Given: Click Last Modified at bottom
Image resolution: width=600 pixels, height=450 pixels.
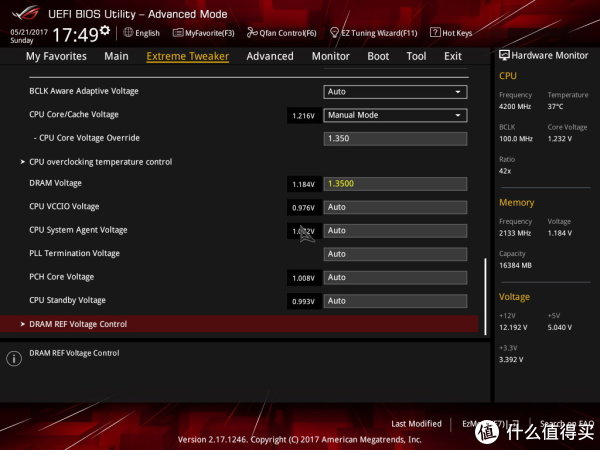Looking at the screenshot, I should pos(416,424).
